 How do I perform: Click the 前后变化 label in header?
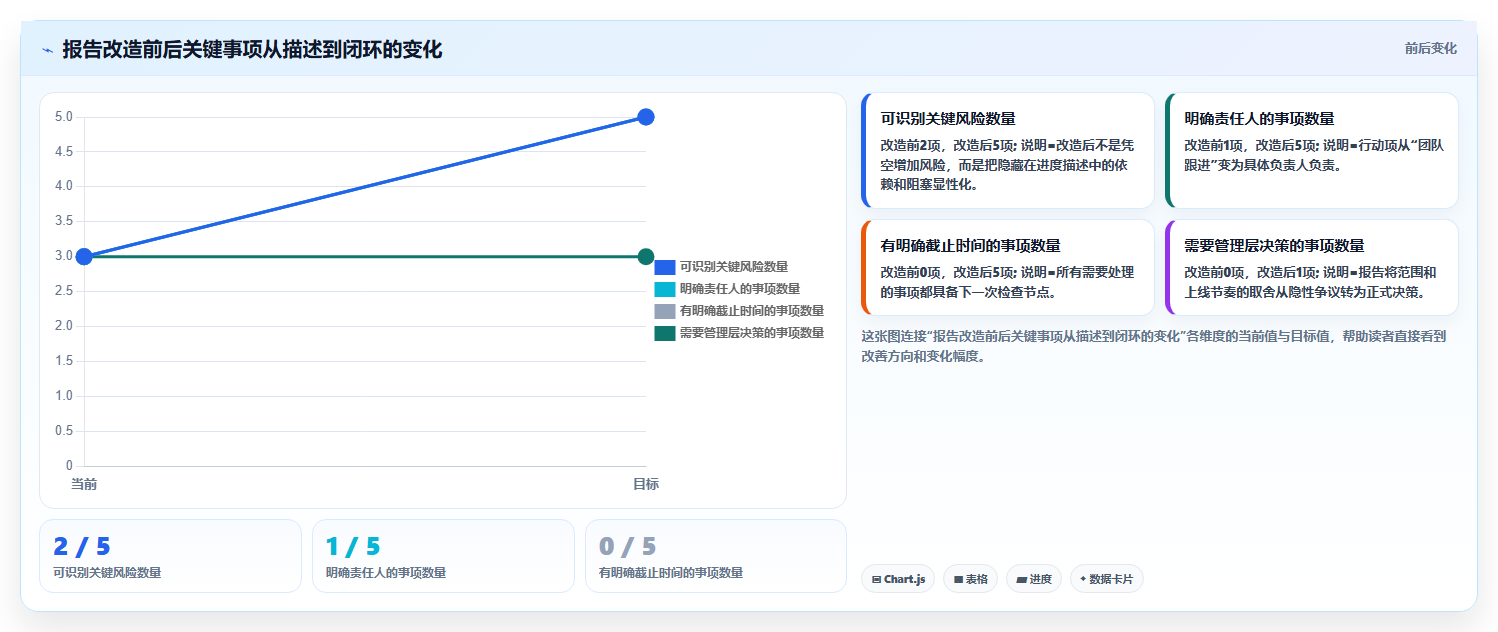[x=1430, y=48]
